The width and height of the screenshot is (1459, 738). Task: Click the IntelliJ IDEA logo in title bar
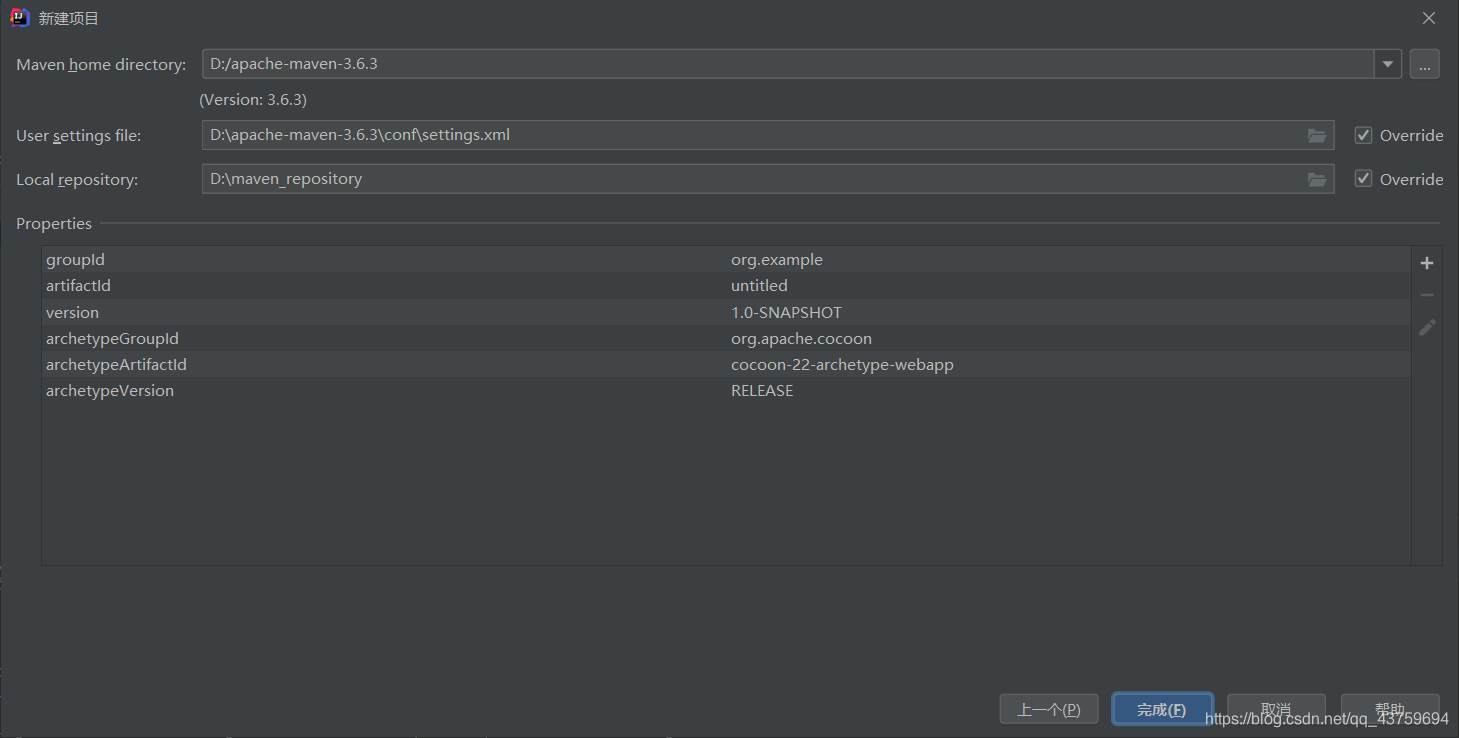(x=19, y=18)
